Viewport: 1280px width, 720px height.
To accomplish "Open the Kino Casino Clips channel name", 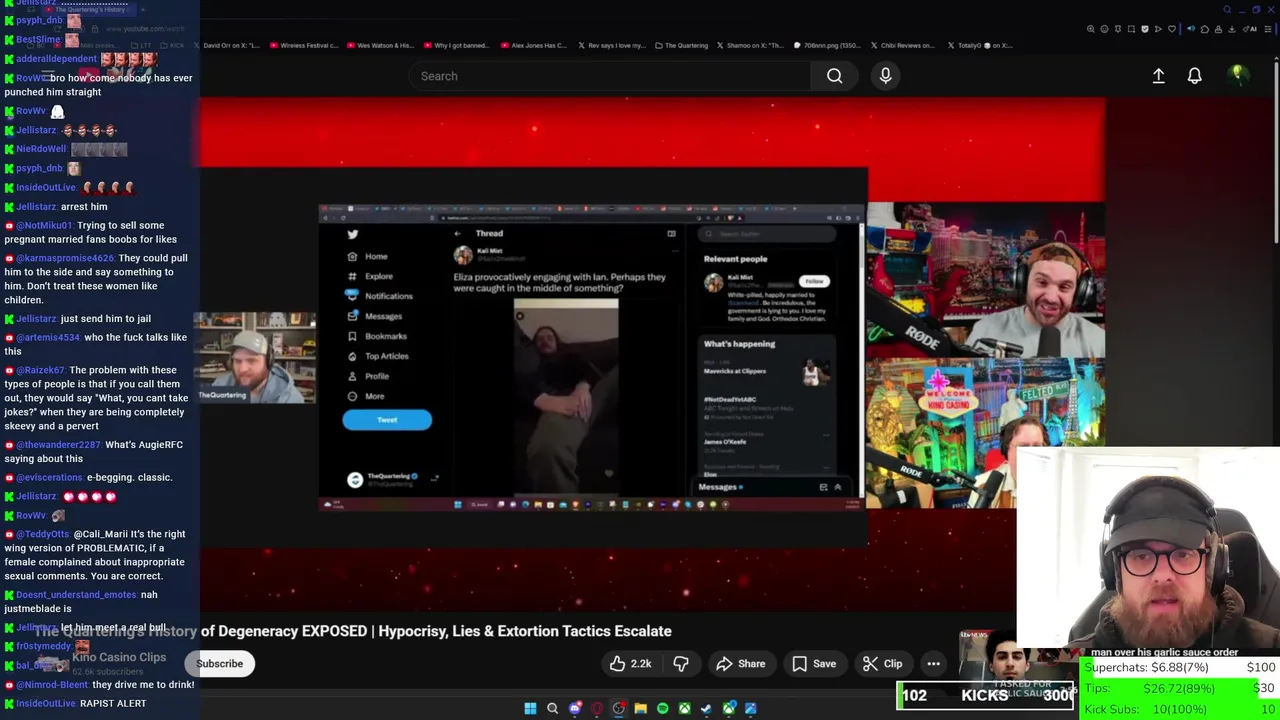I will point(119,657).
